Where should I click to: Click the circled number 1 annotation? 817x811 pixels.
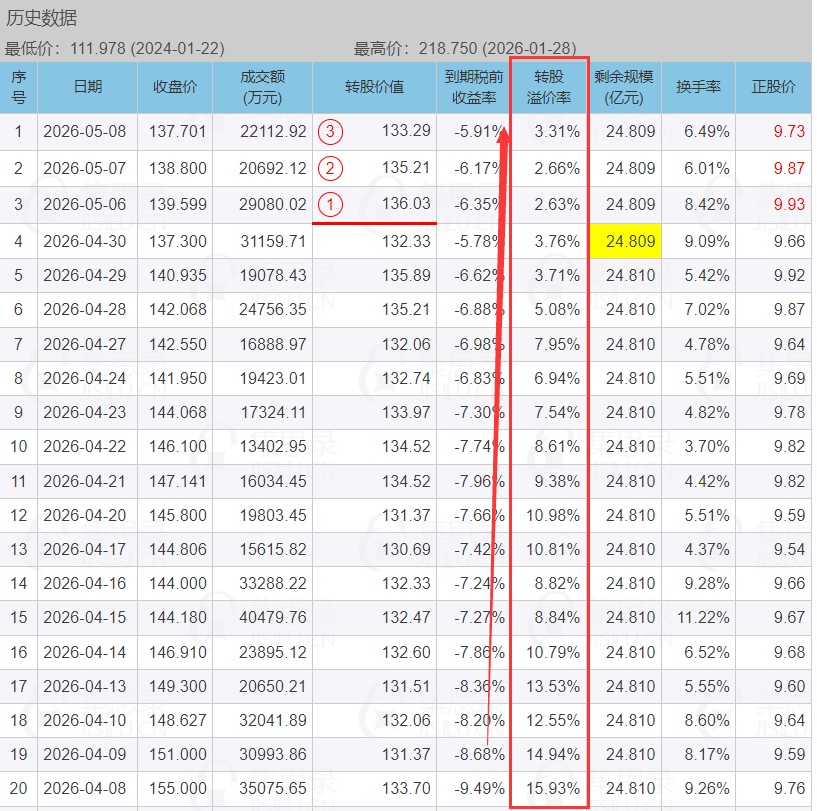330,204
